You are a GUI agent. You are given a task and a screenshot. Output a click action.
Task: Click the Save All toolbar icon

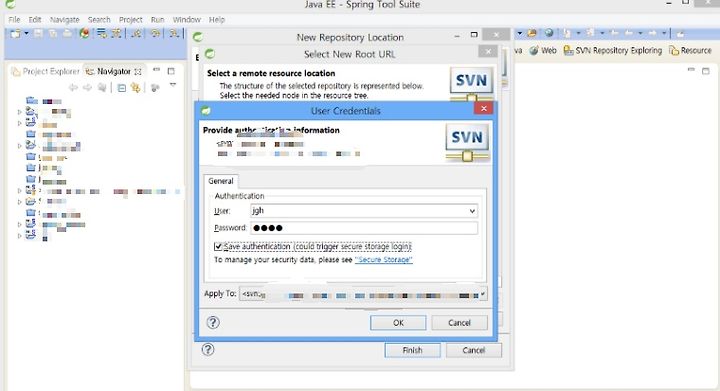tap(53, 33)
